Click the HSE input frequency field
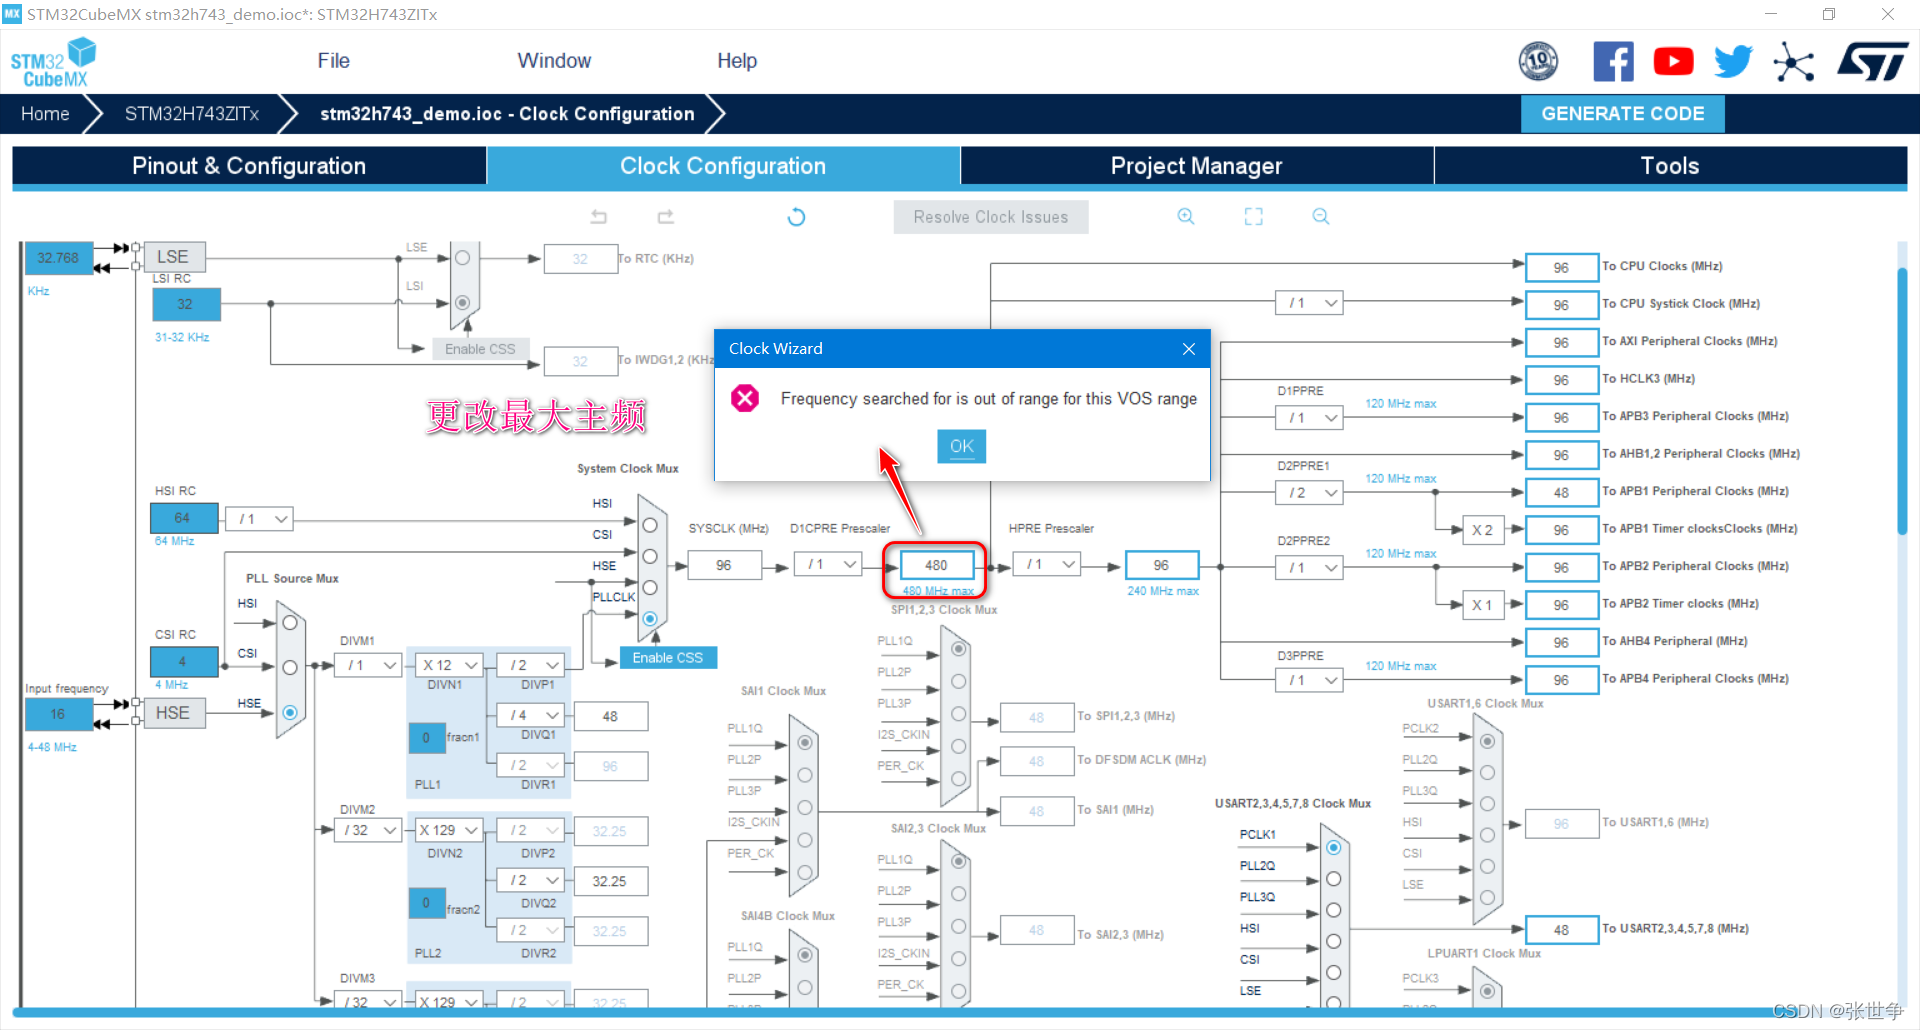1920x1030 pixels. coord(58,714)
